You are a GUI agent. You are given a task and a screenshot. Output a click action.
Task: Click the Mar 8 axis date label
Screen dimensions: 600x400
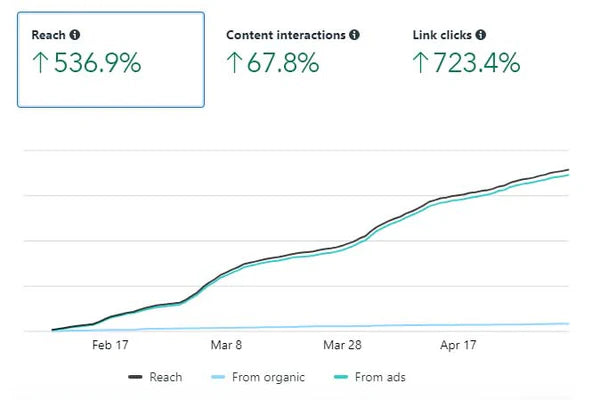click(x=227, y=344)
